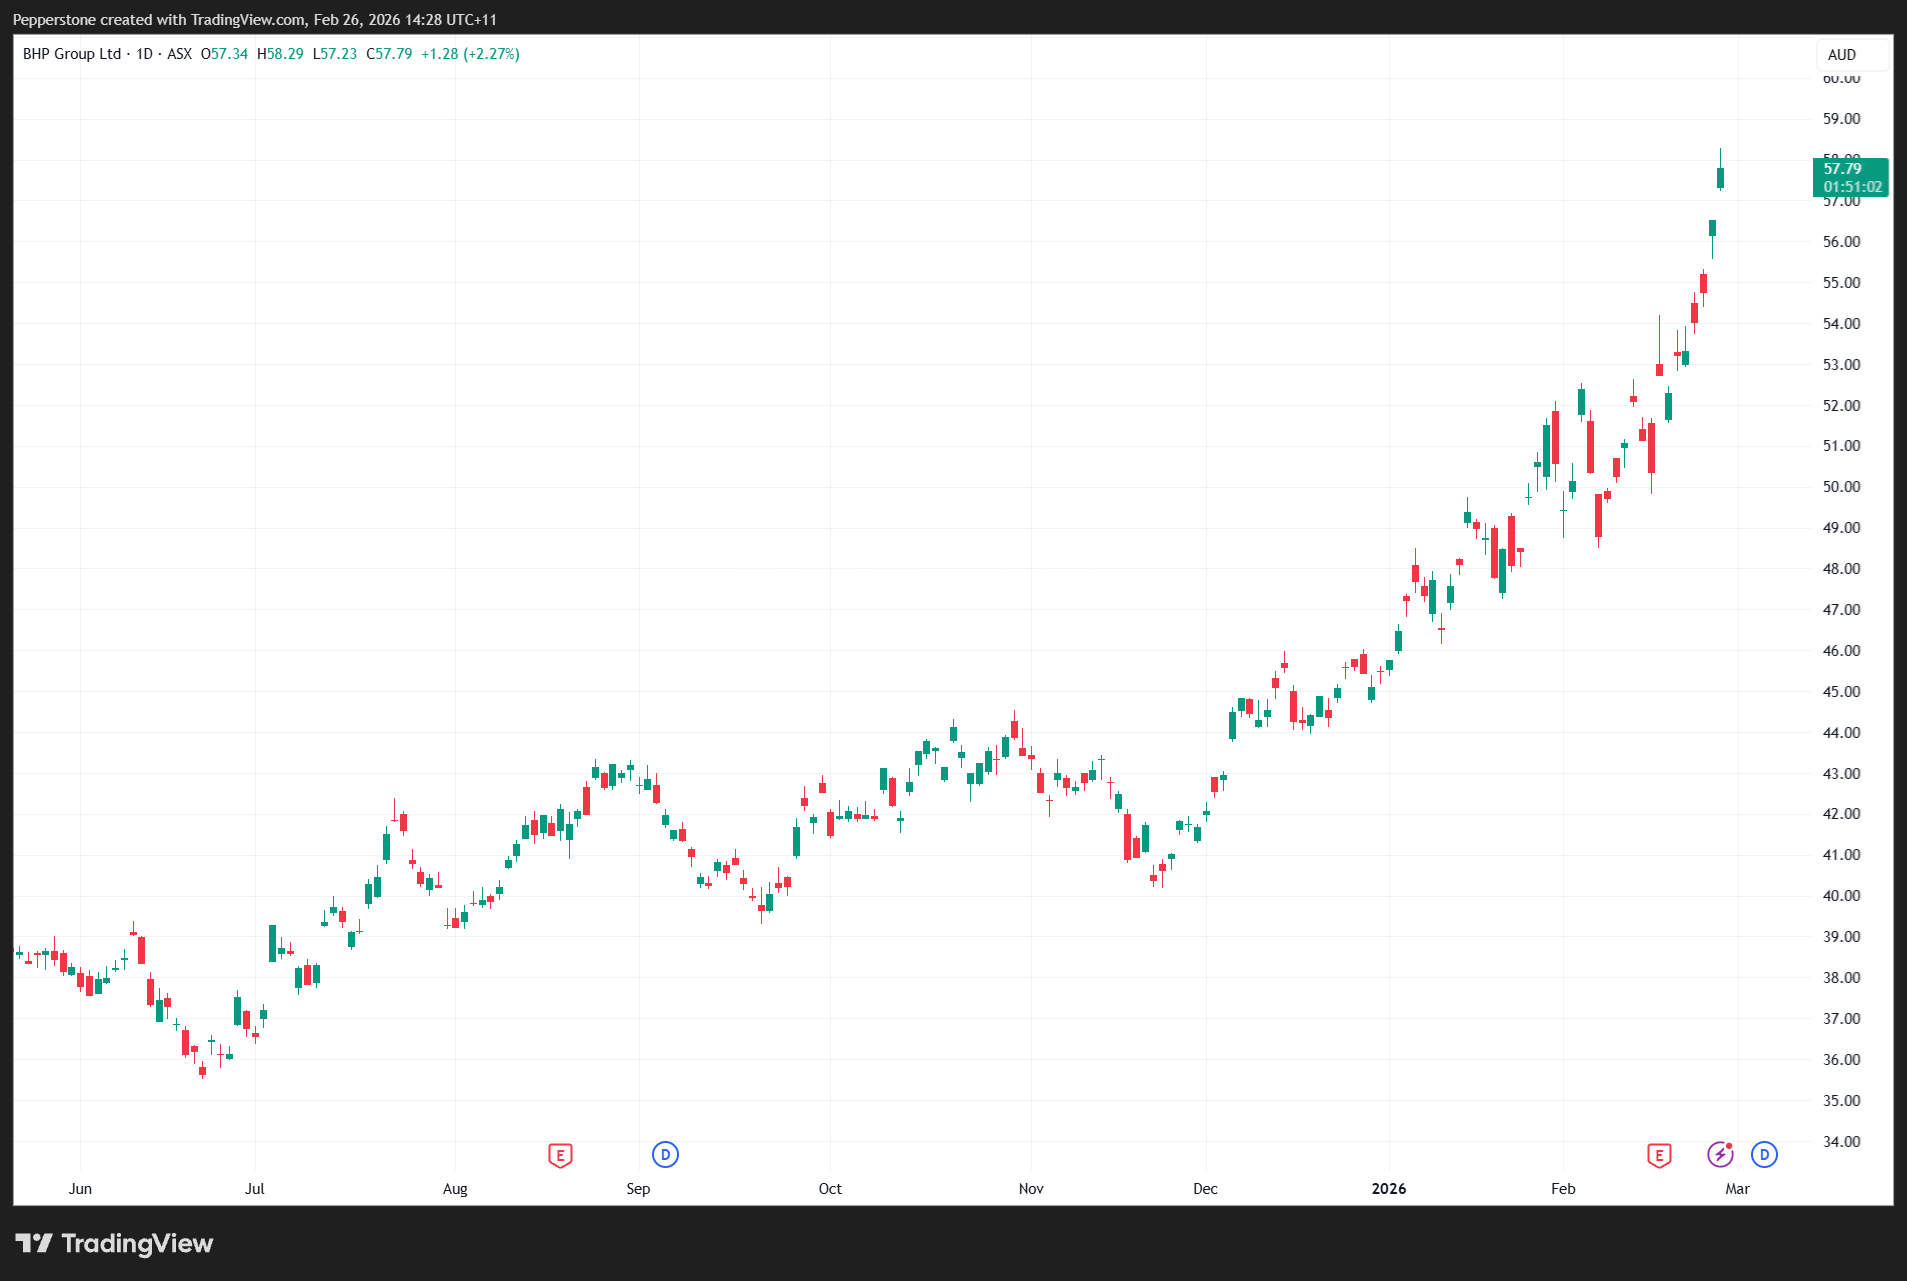Click the +1.28 (+2.27%) change value

tap(470, 54)
